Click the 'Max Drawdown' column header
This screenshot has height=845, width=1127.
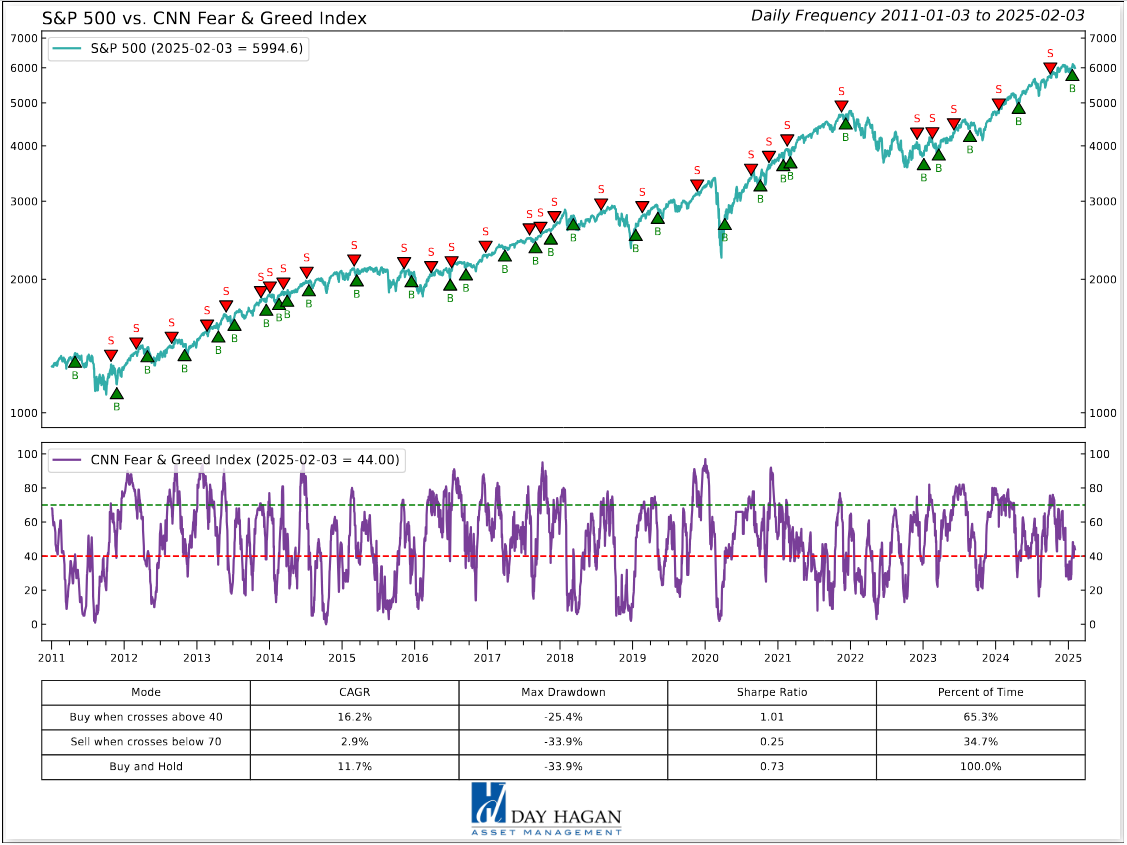(x=564, y=693)
